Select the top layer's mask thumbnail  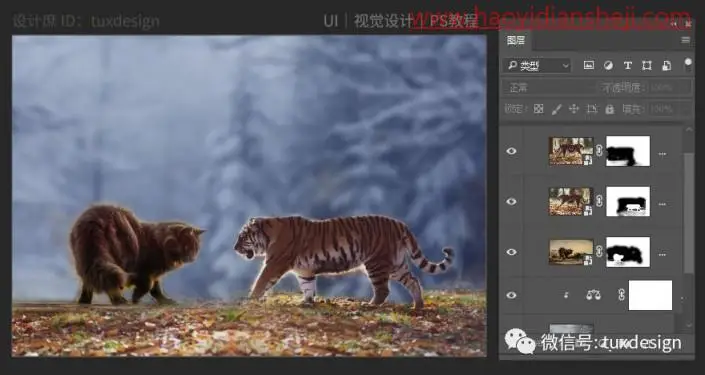(x=628, y=151)
